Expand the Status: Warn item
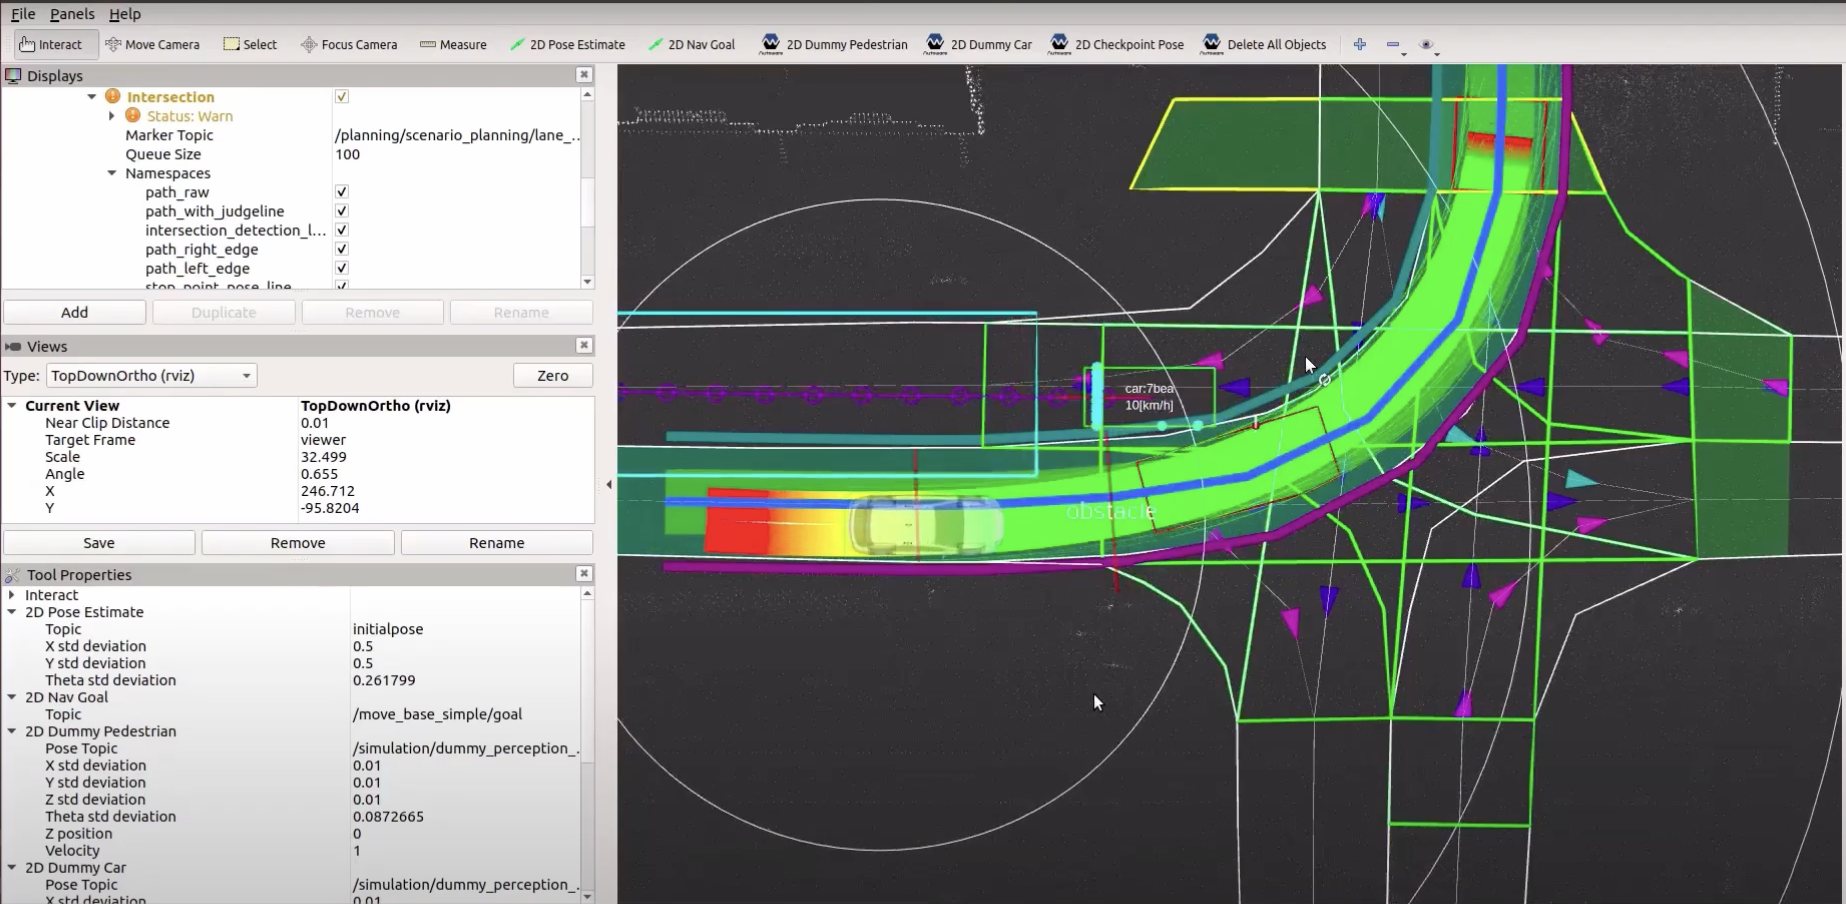This screenshot has height=904, width=1846. pyautogui.click(x=112, y=116)
